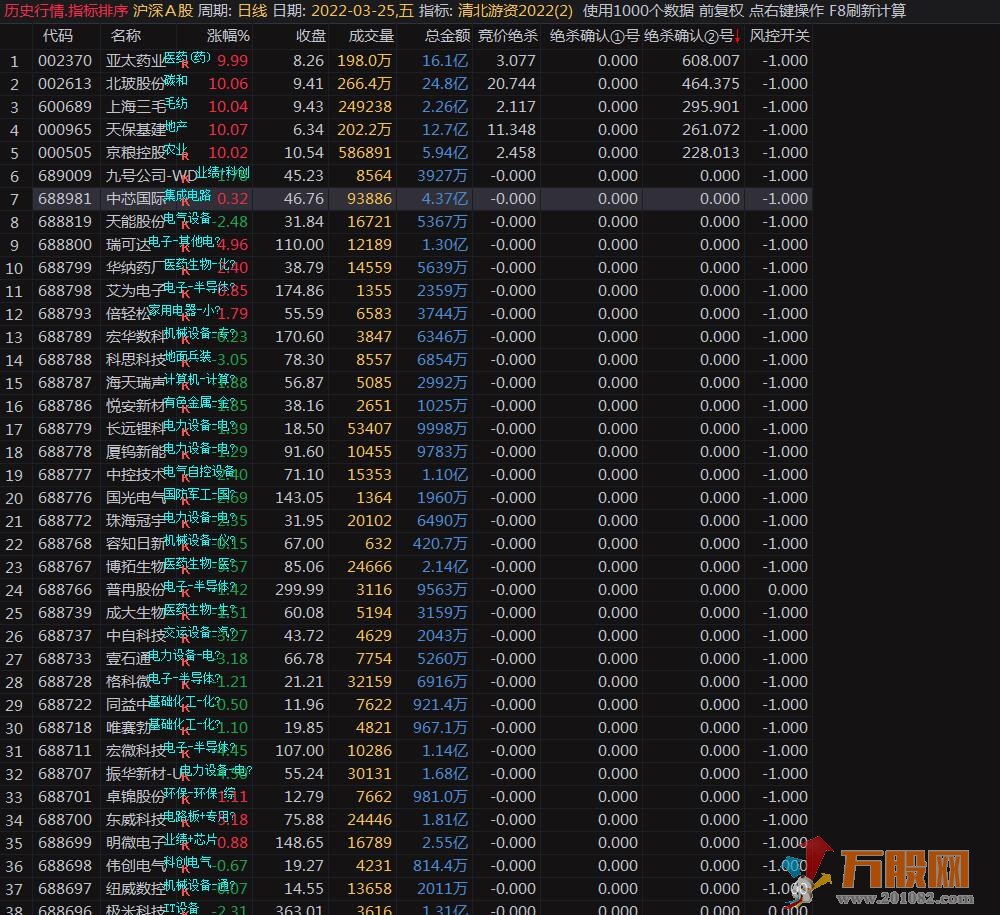The width and height of the screenshot is (1000, 915).
Task: Sort by the 成交量 column header
Action: pyautogui.click(x=371, y=36)
